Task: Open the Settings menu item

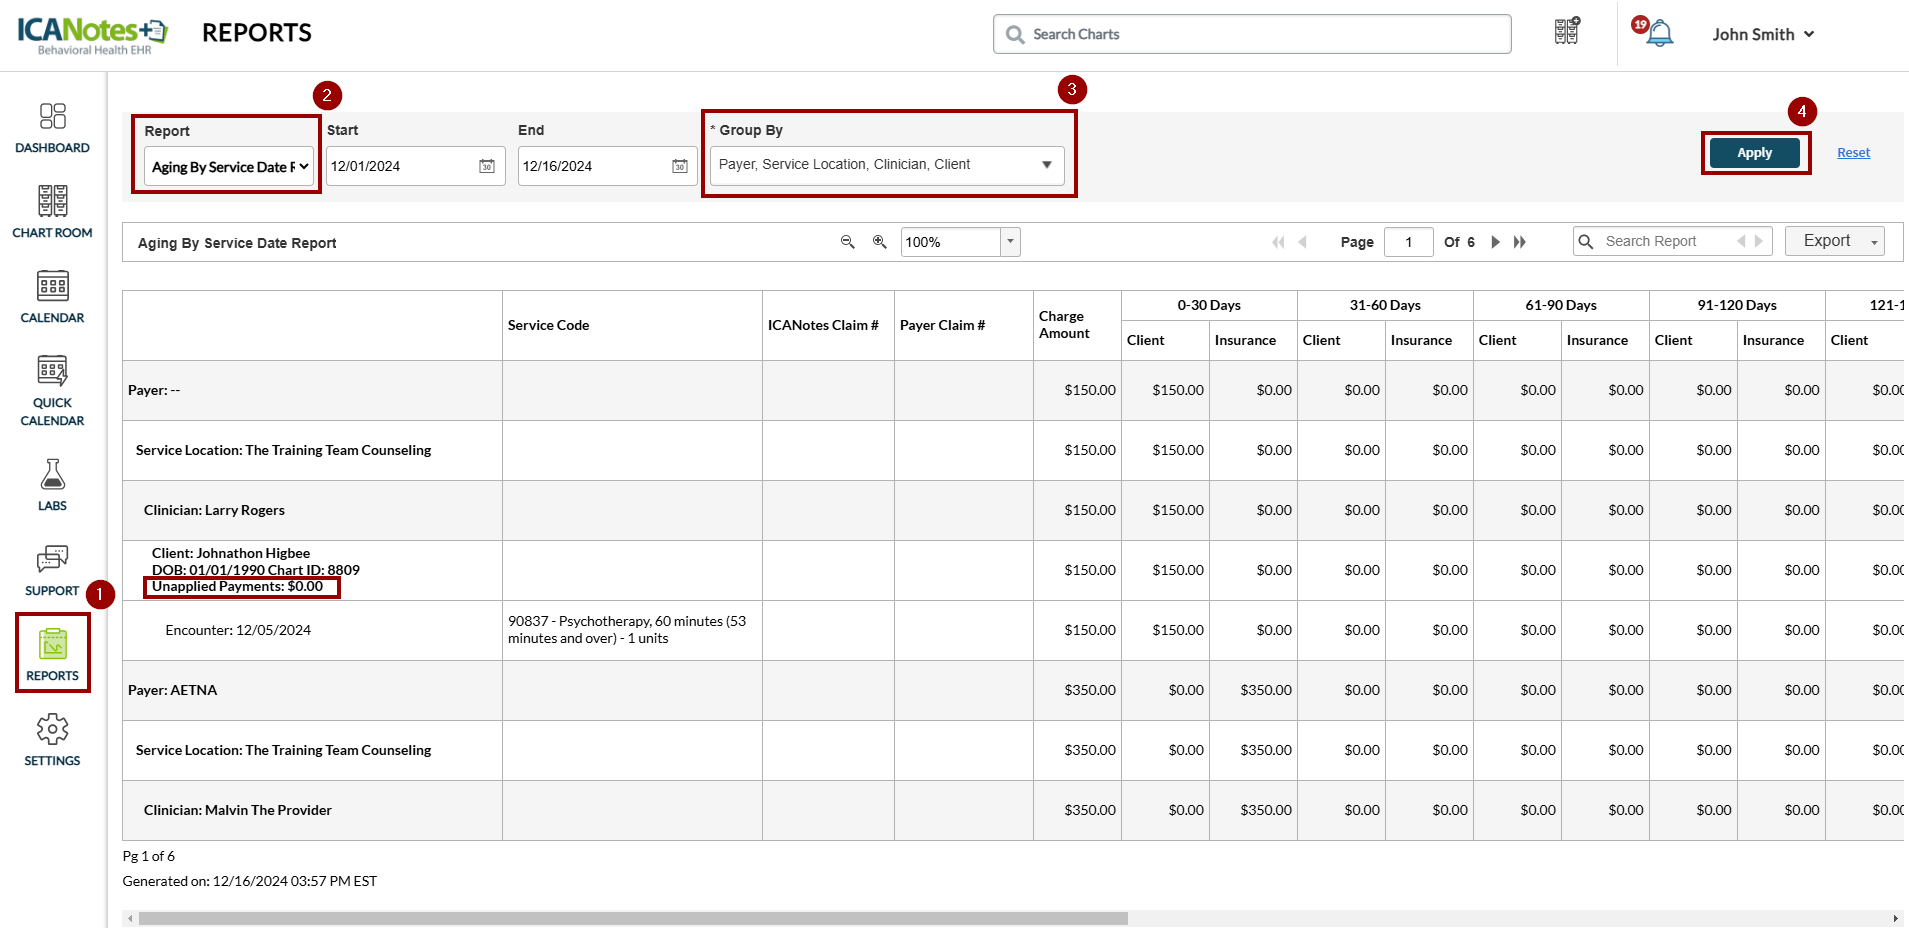Action: coord(52,740)
